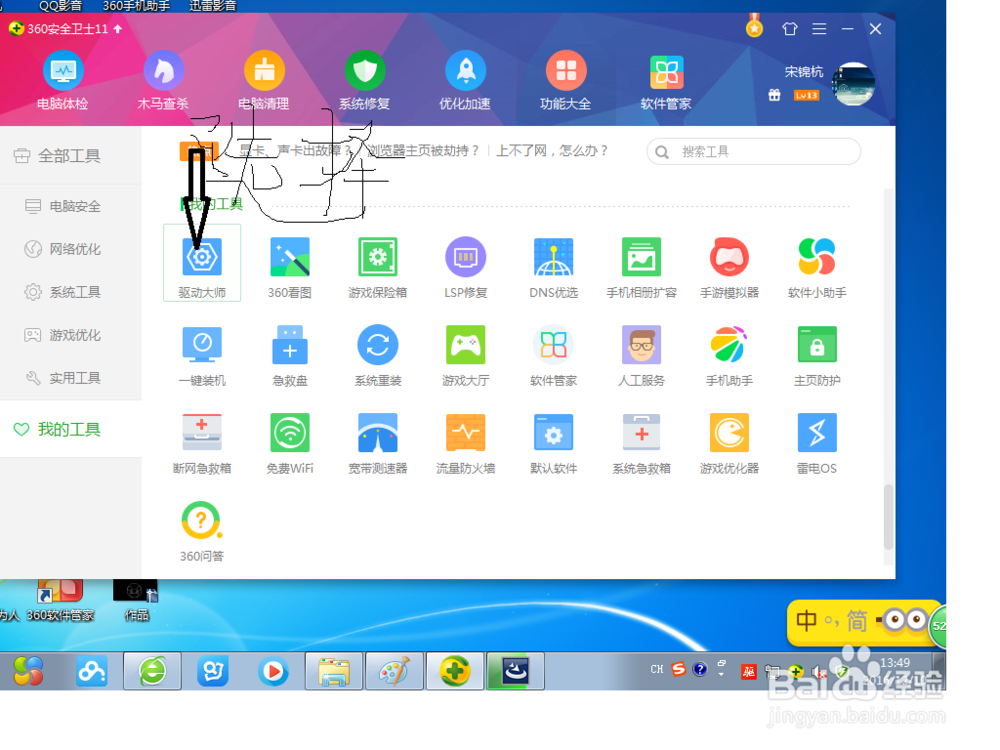This screenshot has width=1000, height=750.
Task: Open the 浏览器主页被劫持 help link
Action: (x=423, y=151)
